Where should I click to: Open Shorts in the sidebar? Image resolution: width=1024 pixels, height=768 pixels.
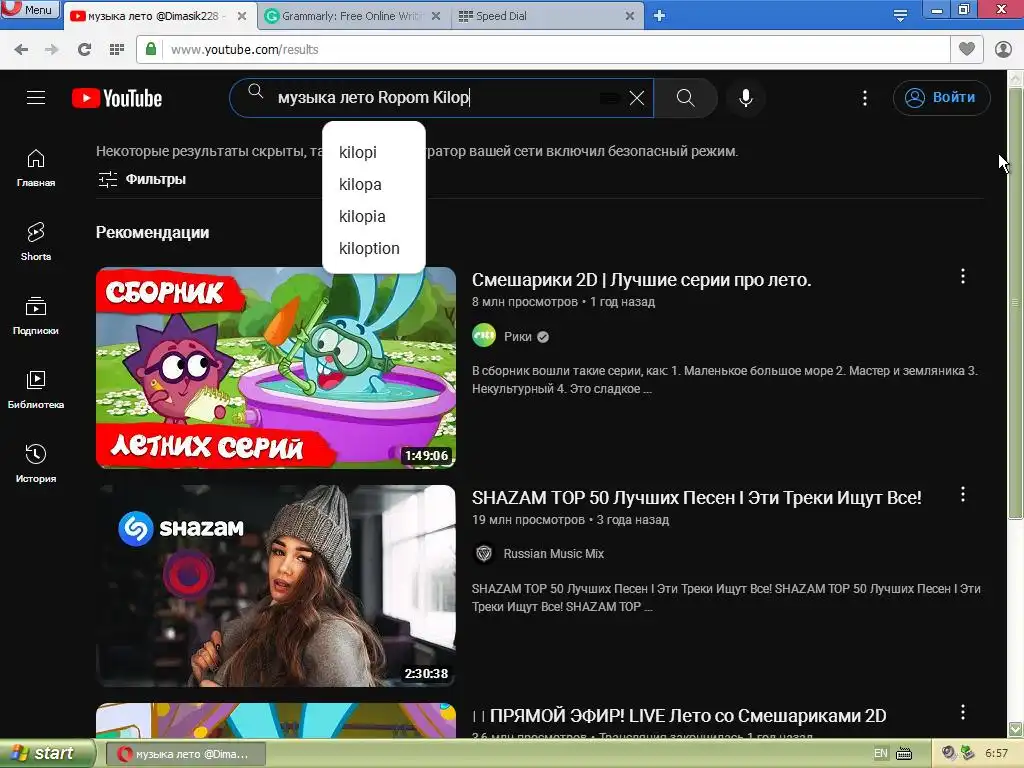[36, 242]
